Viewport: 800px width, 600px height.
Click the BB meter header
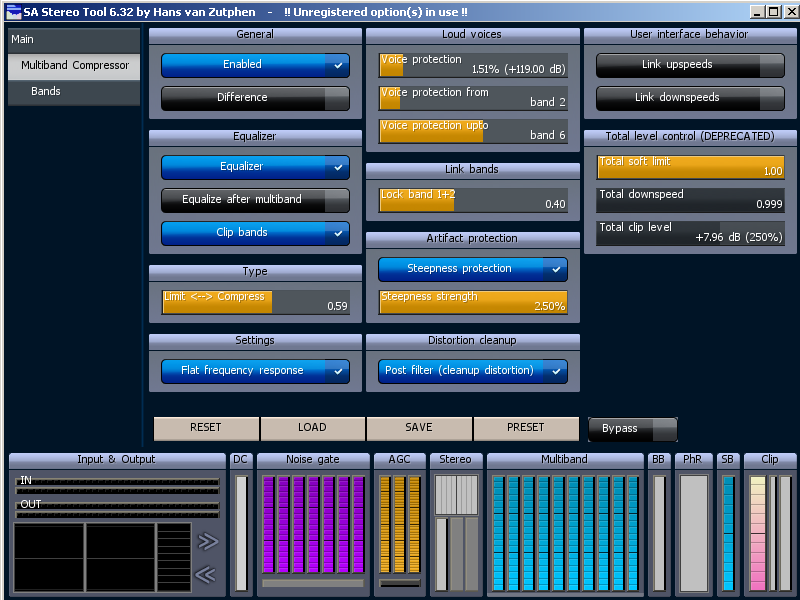pyautogui.click(x=659, y=460)
